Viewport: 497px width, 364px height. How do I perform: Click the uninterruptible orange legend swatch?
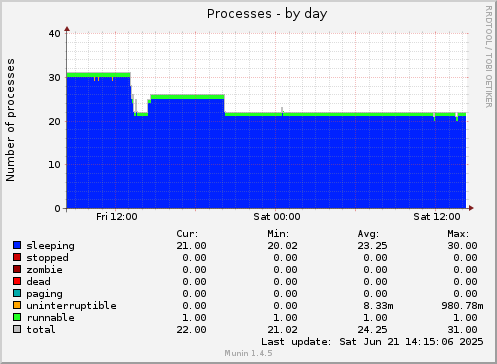pos(17,305)
